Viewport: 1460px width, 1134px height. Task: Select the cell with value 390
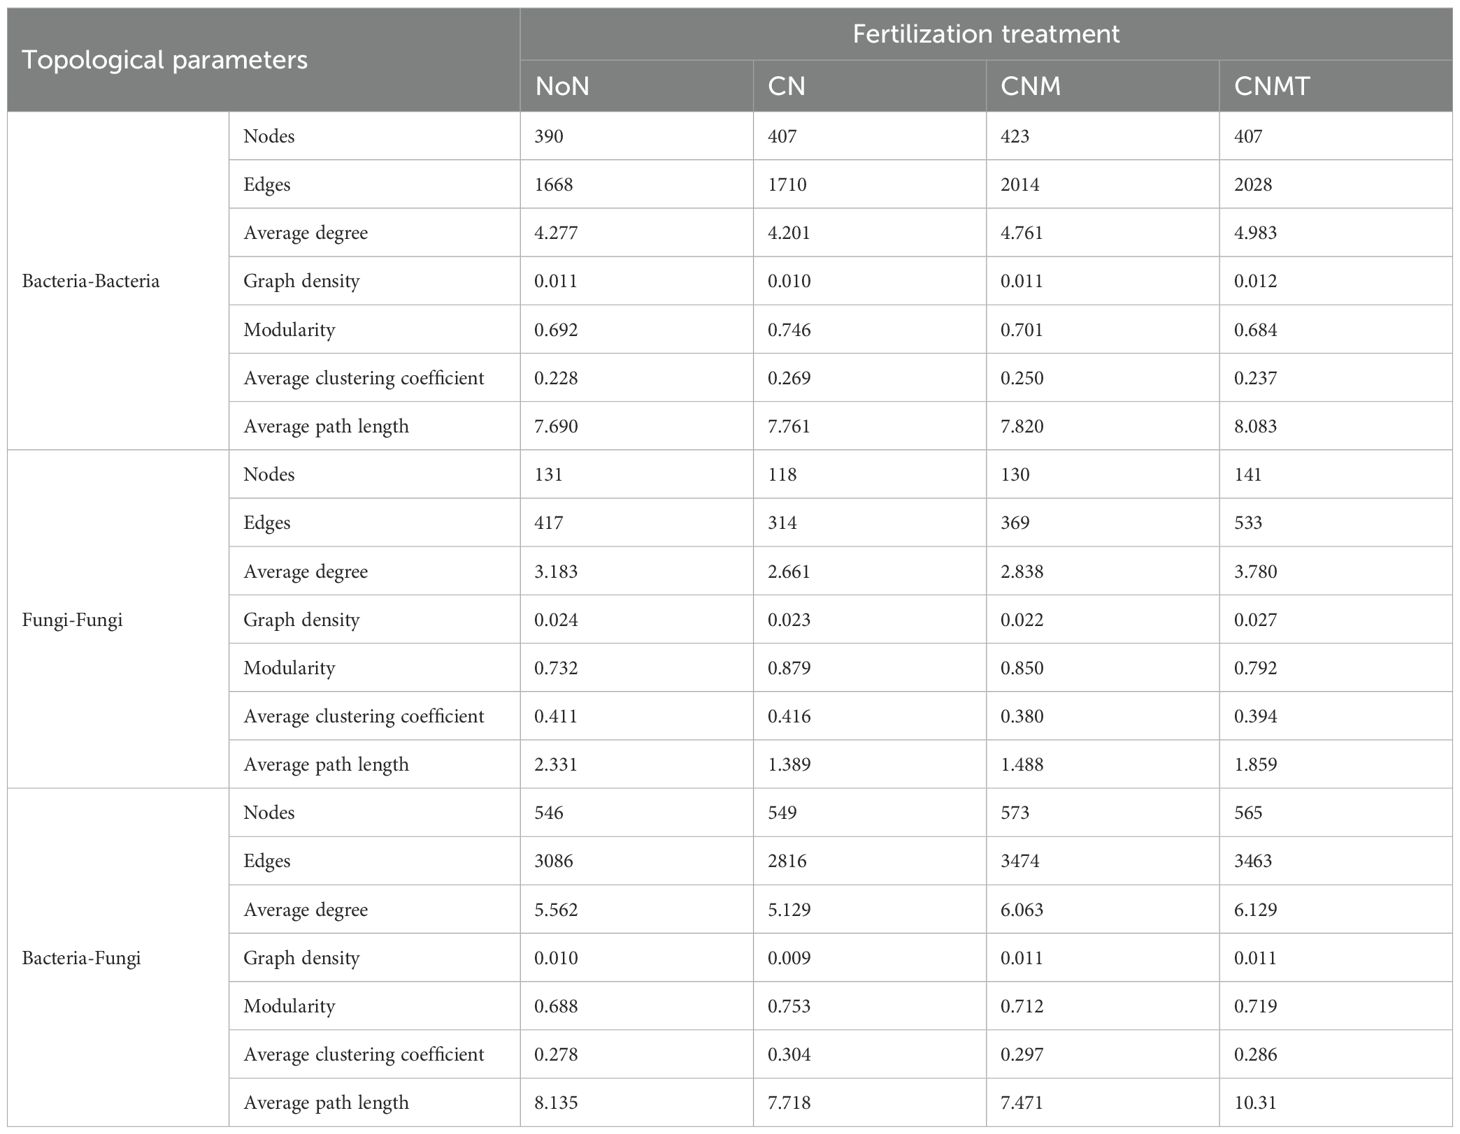(x=549, y=136)
